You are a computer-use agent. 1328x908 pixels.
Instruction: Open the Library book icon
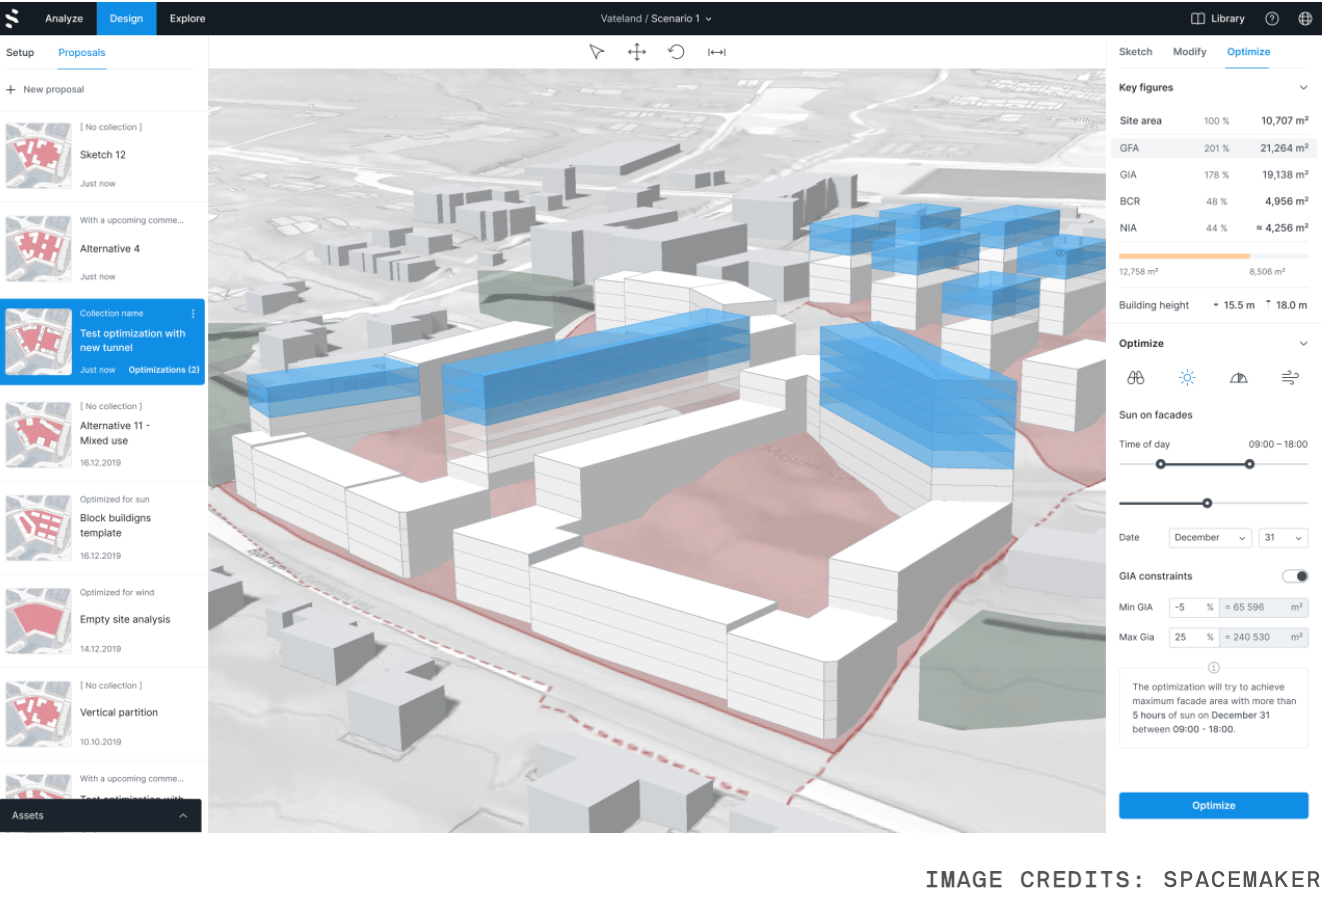pyautogui.click(x=1198, y=19)
